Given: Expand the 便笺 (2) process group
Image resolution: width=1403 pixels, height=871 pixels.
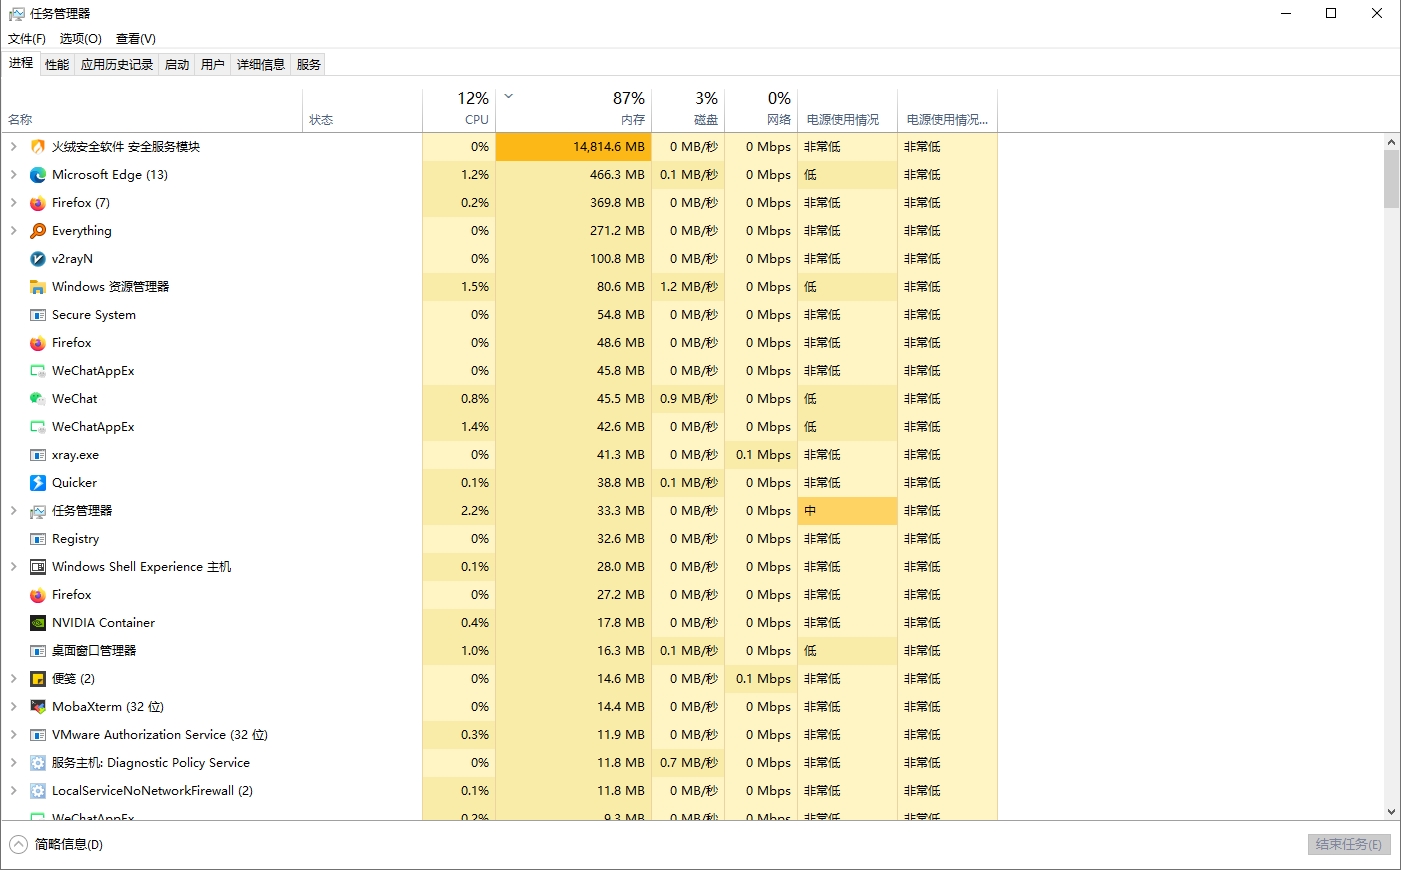Looking at the screenshot, I should pos(14,679).
